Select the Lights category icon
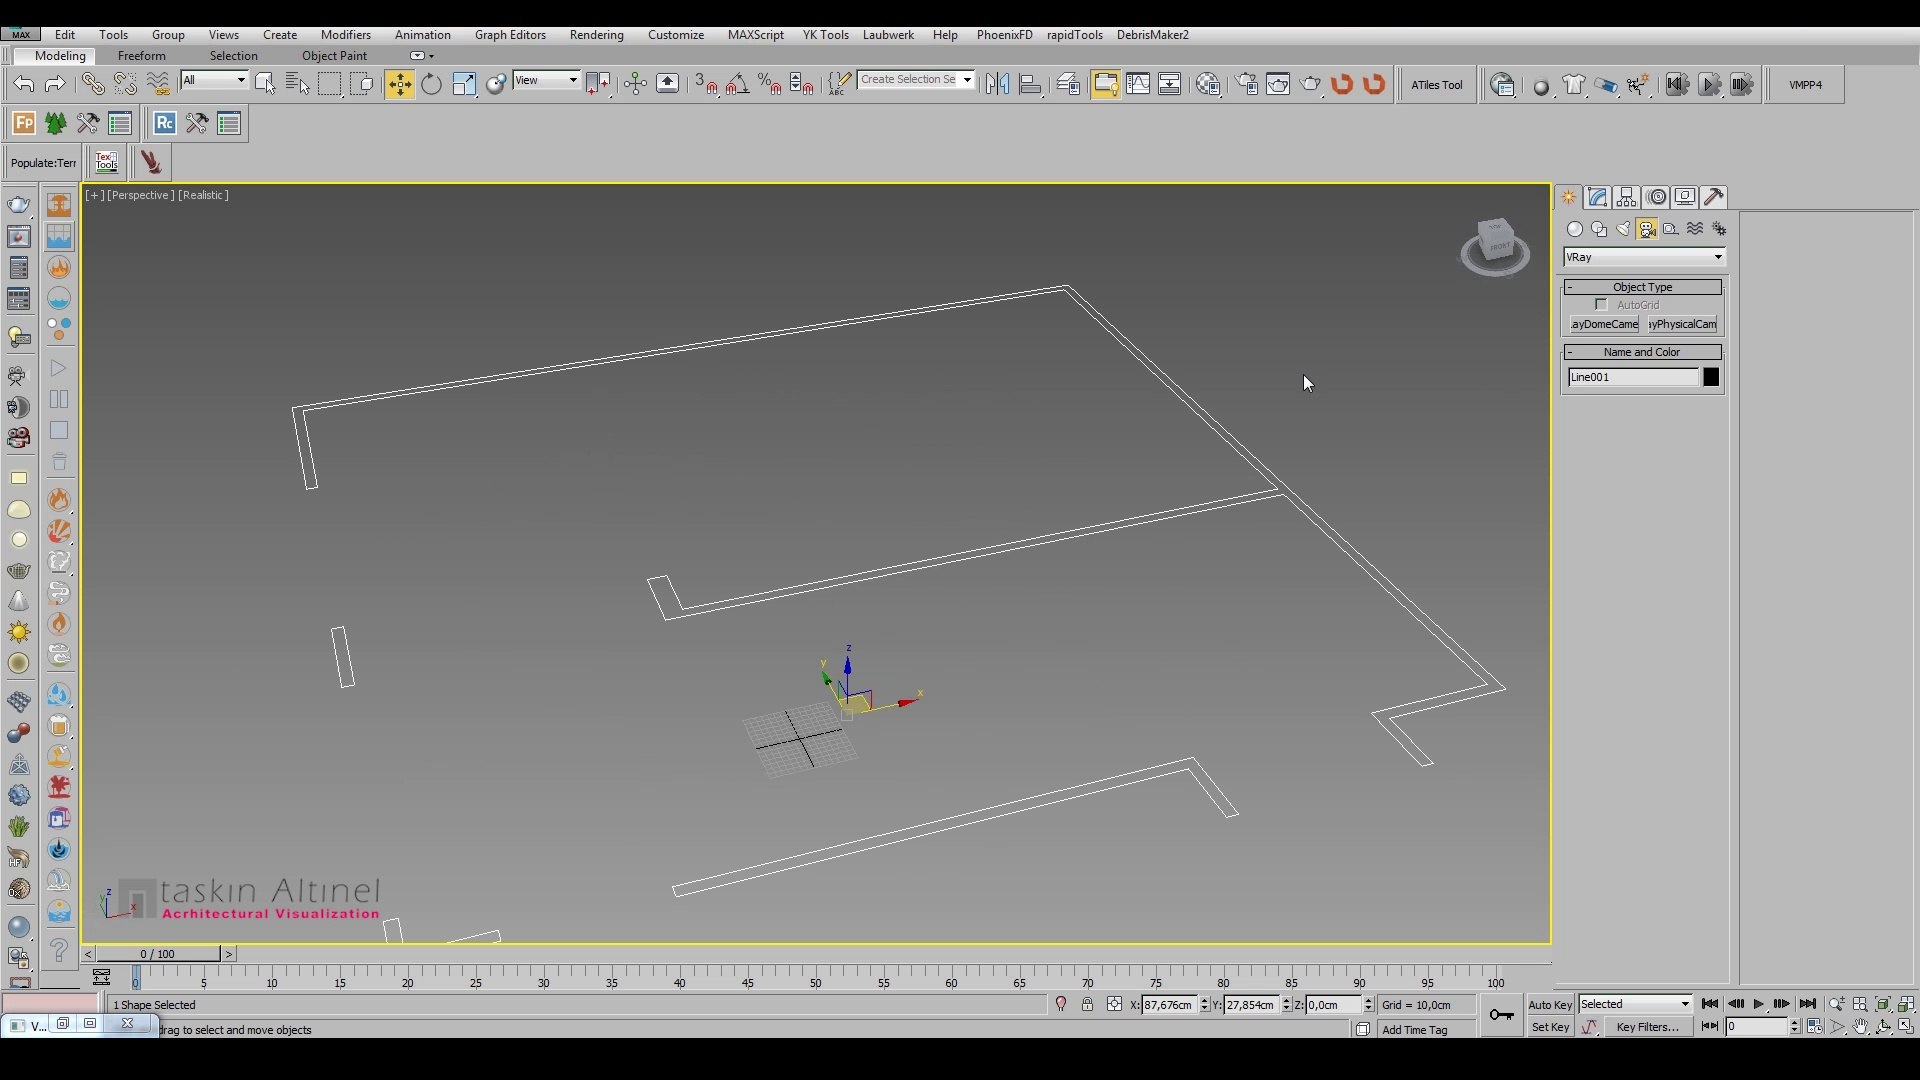Image resolution: width=1920 pixels, height=1080 pixels. 1623,230
